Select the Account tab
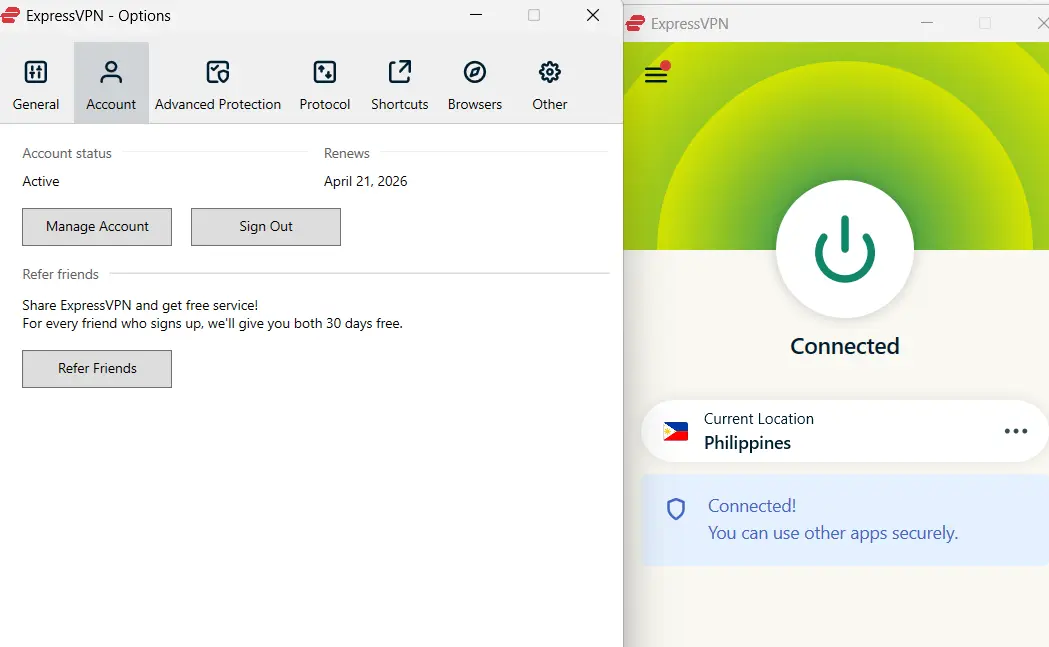This screenshot has height=647, width=1049. [x=111, y=84]
